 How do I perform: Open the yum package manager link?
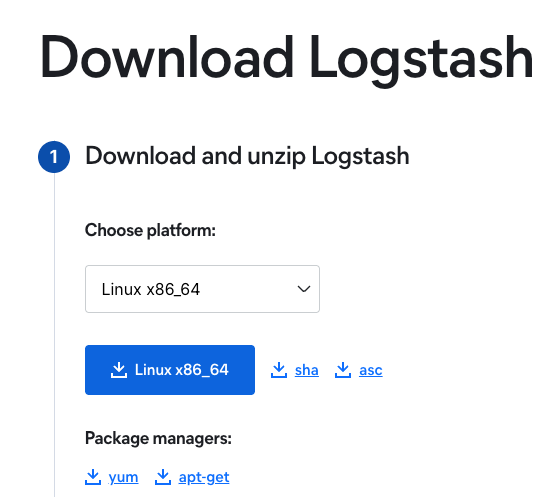click(x=123, y=478)
